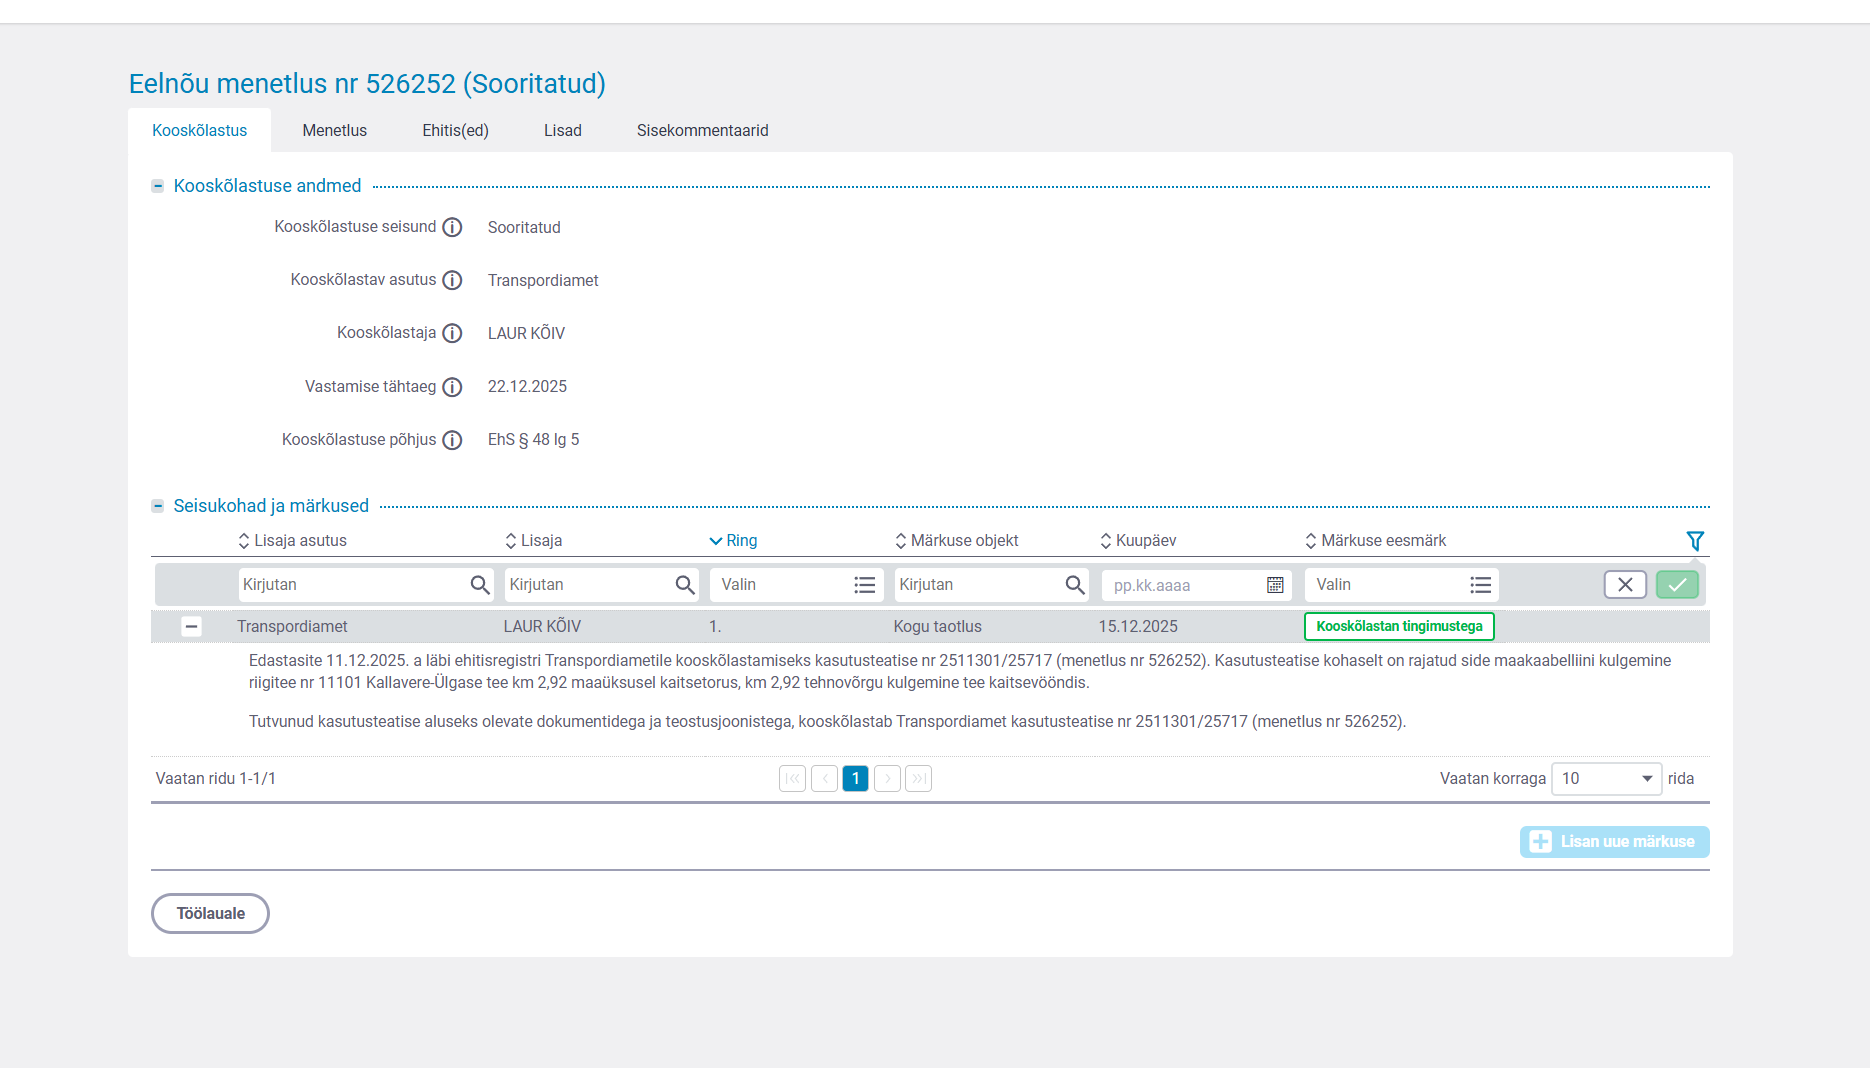This screenshot has height=1068, width=1870.
Task: Click info icon next to Kooskõlastuse seisund
Action: click(x=452, y=227)
